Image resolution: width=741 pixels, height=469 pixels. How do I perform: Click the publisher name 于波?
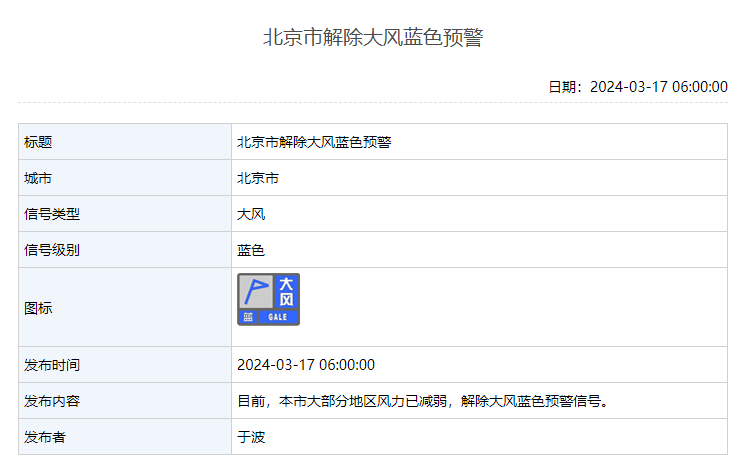[251, 437]
